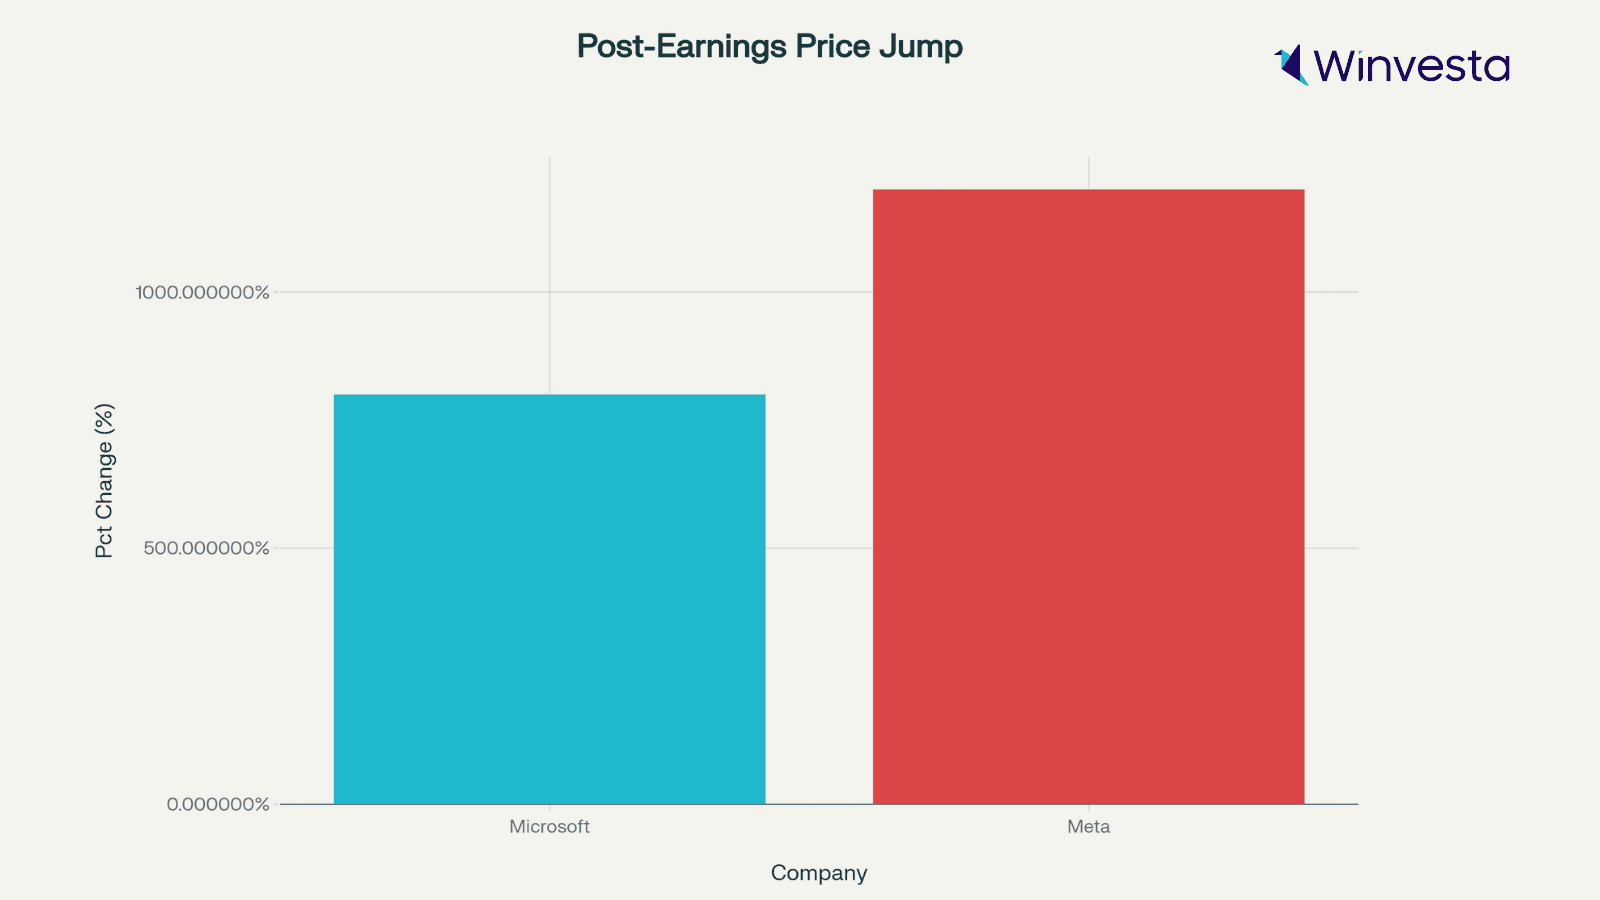Screen dimensions: 1600x900
Task: Select the Meta x-axis label
Action: coord(1088,827)
